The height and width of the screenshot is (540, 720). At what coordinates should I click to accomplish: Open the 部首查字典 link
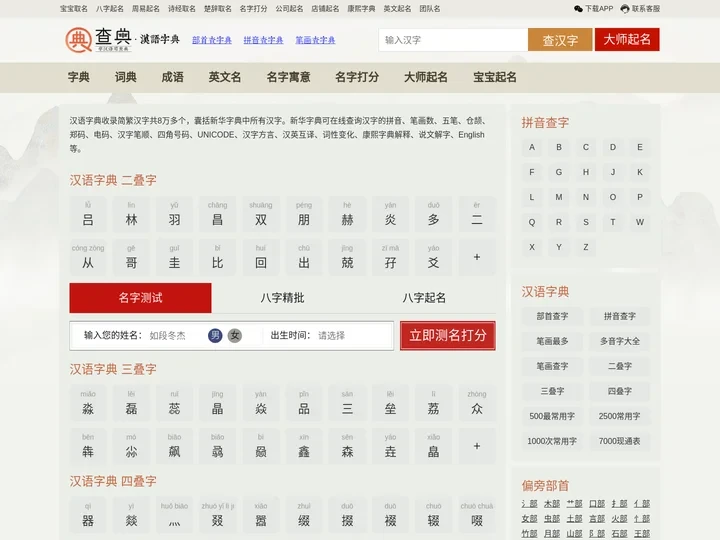(212, 40)
